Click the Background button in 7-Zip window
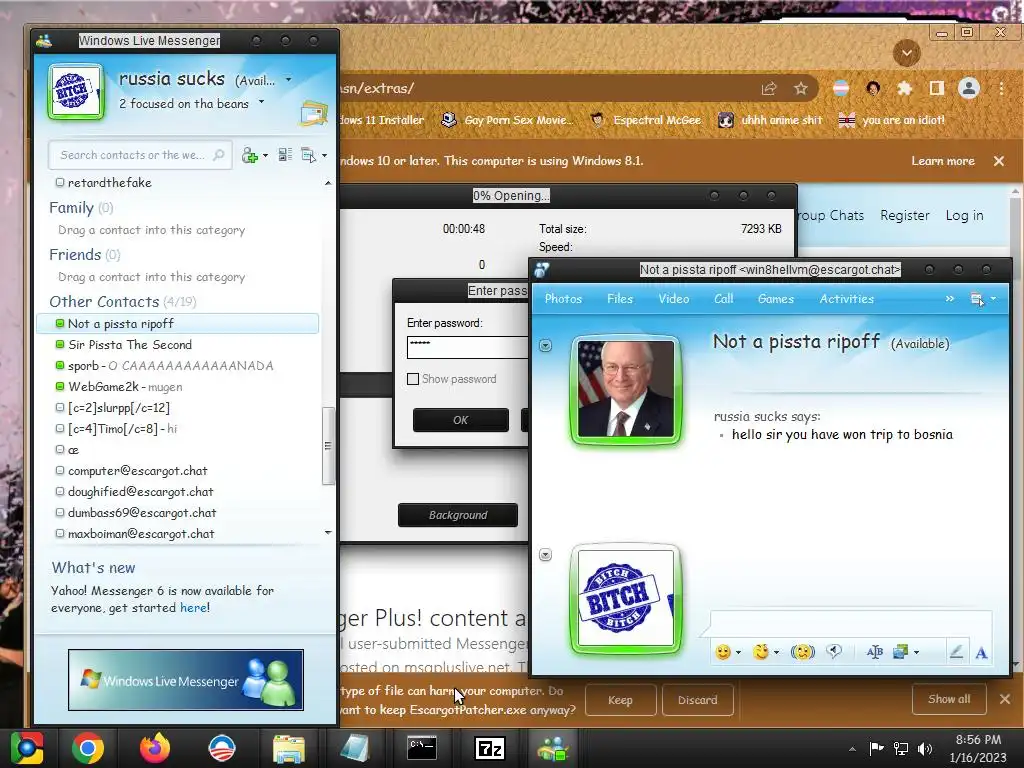The width and height of the screenshot is (1024, 768). pyautogui.click(x=458, y=515)
